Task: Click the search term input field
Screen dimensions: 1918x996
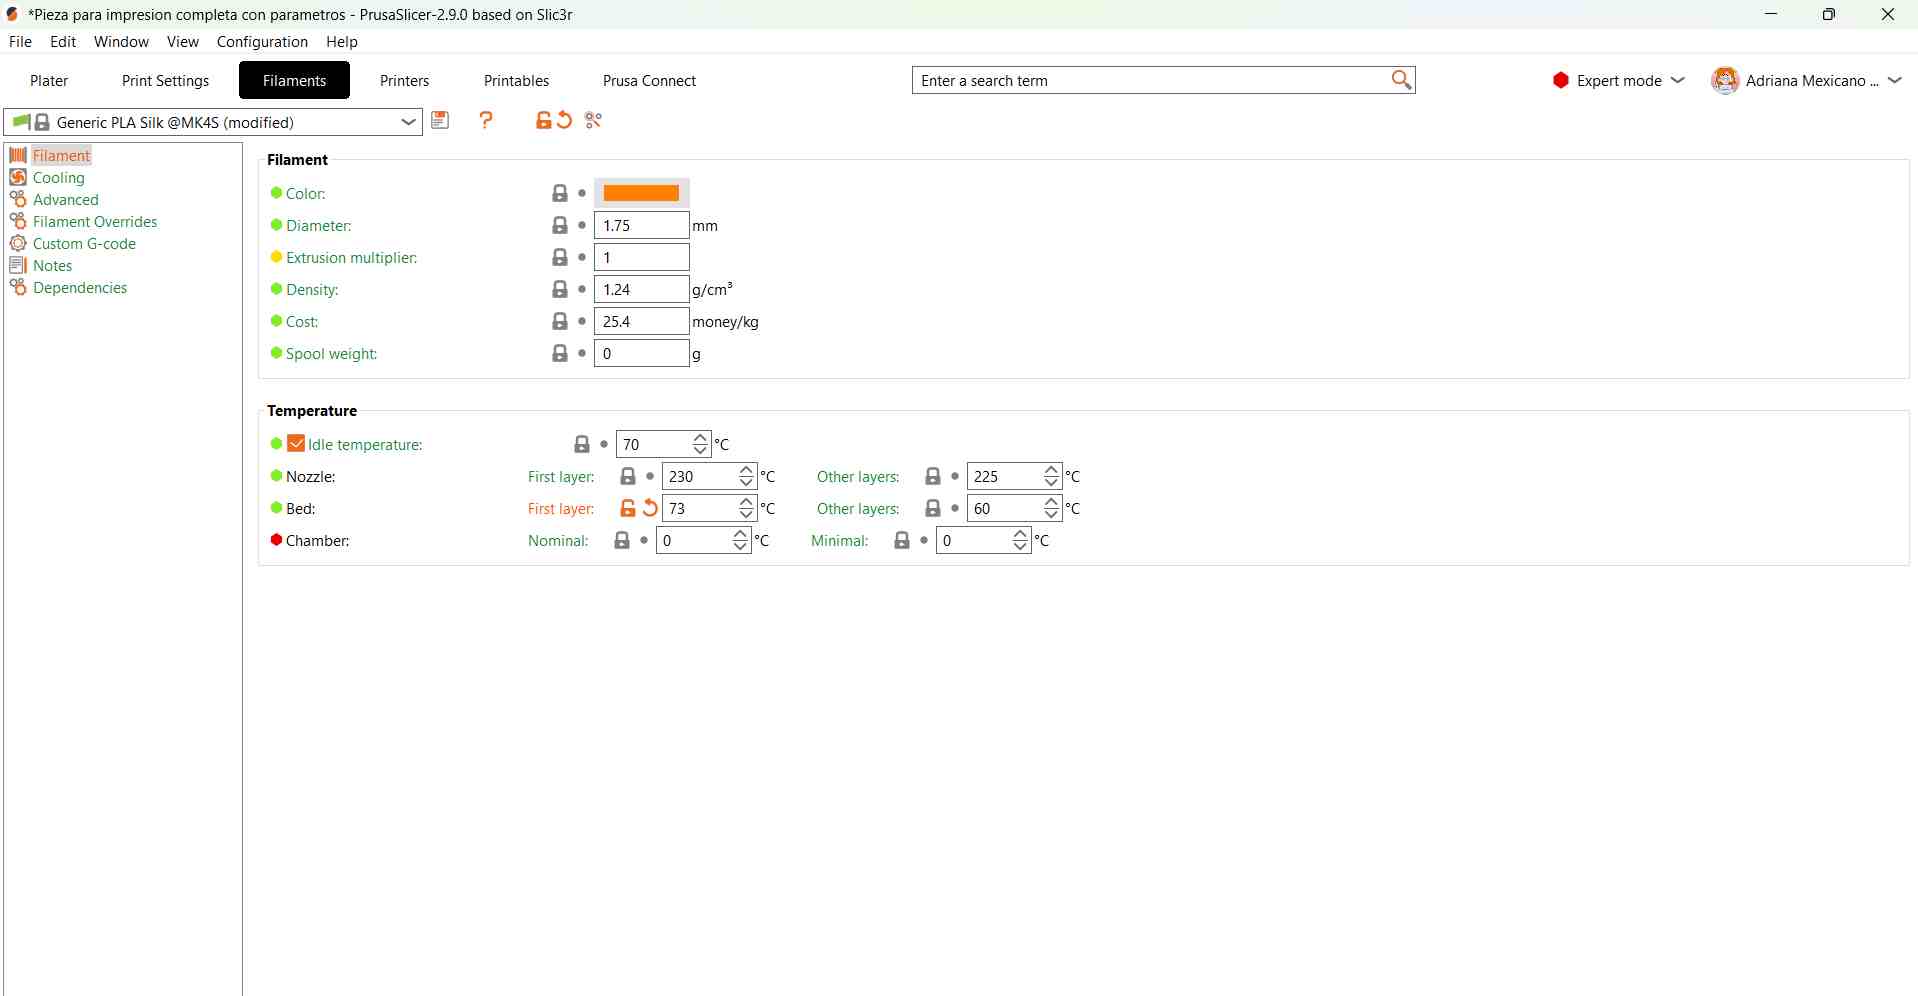Action: [x=1150, y=80]
